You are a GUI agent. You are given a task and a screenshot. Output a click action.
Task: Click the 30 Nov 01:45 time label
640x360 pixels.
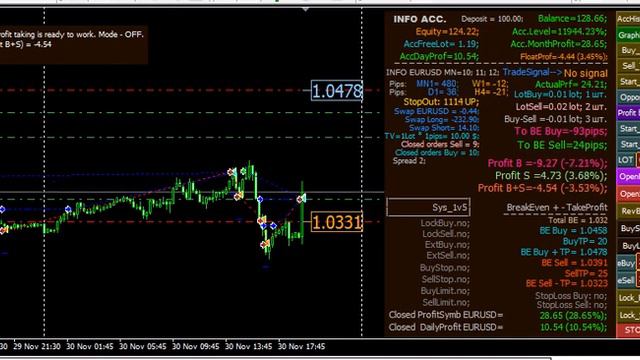pos(90,347)
